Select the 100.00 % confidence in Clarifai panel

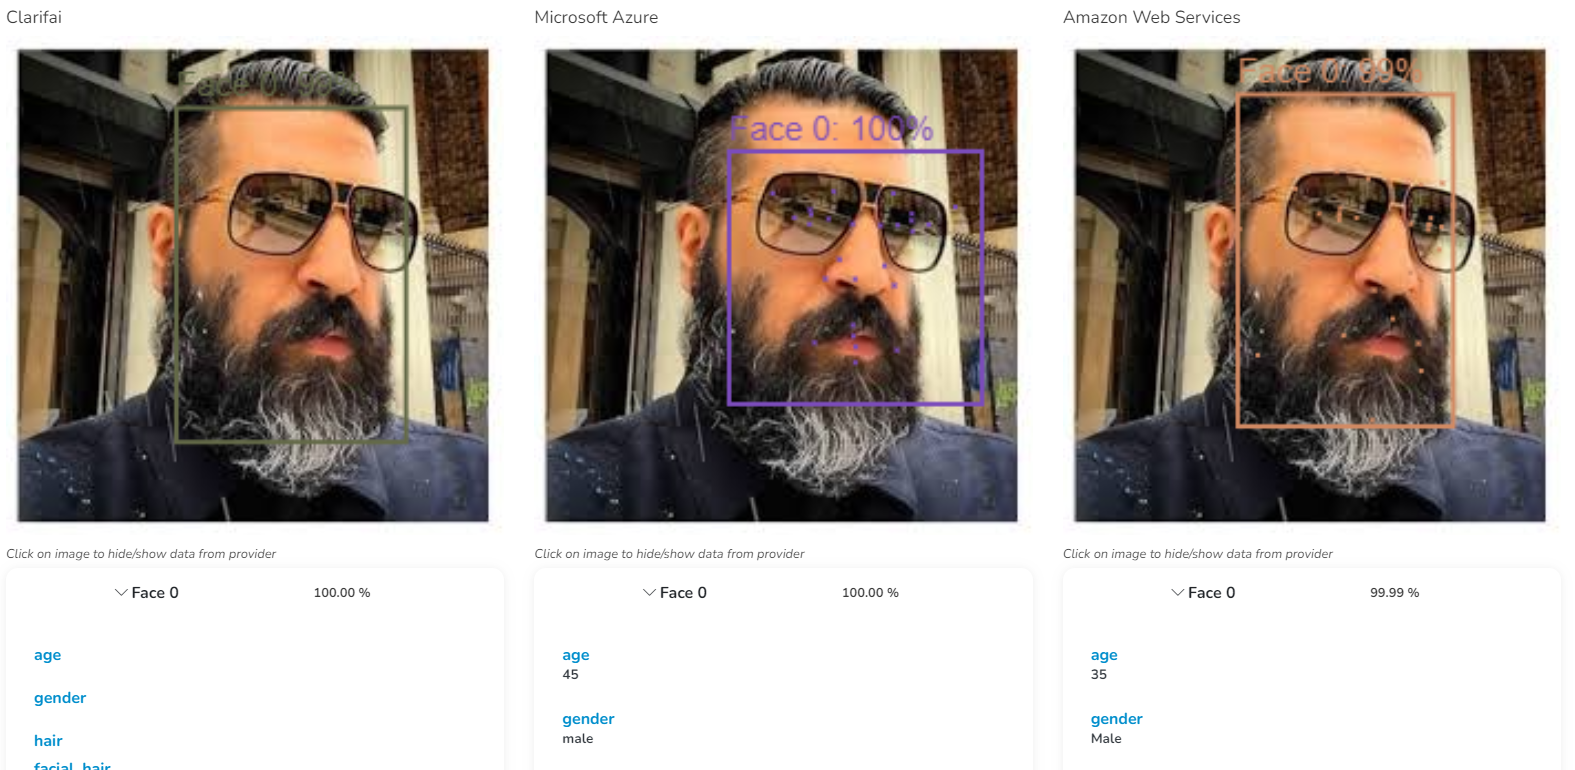click(x=342, y=593)
